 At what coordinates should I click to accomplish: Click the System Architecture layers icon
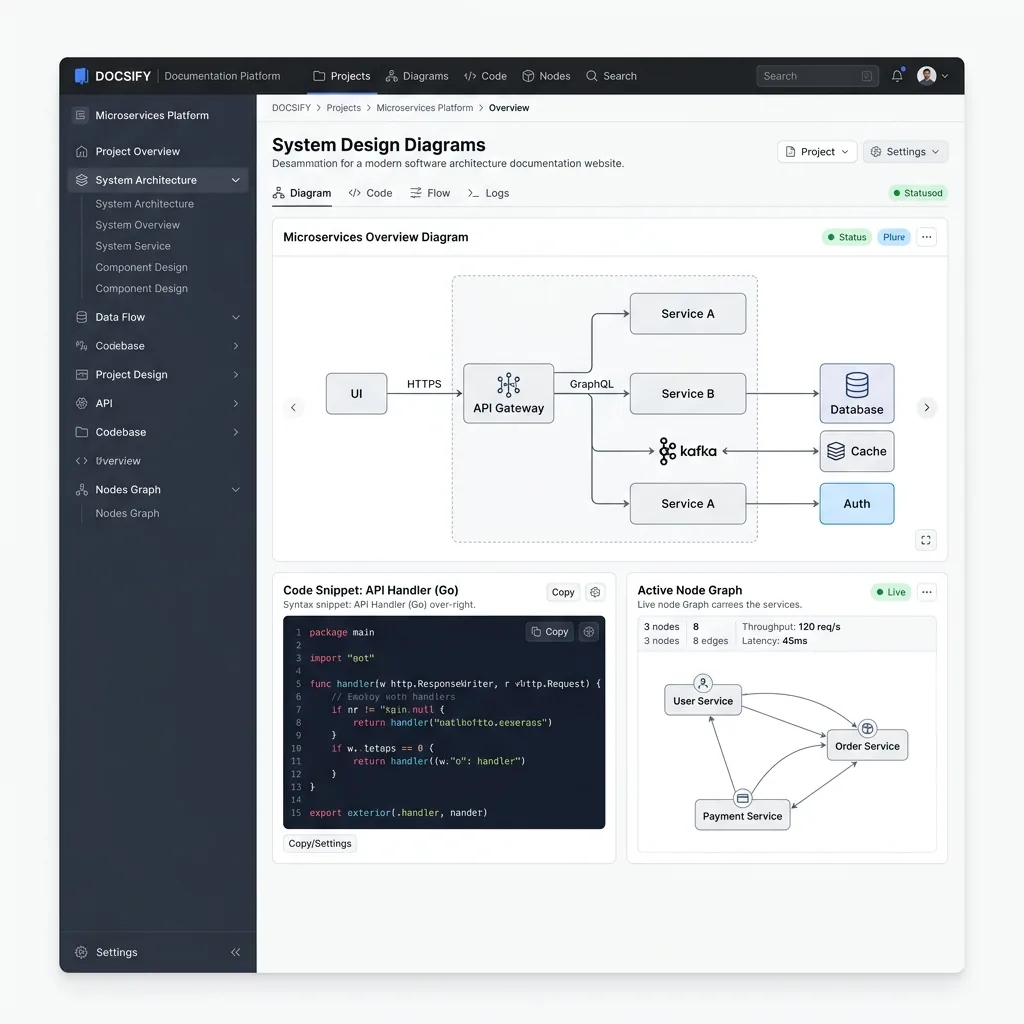82,180
